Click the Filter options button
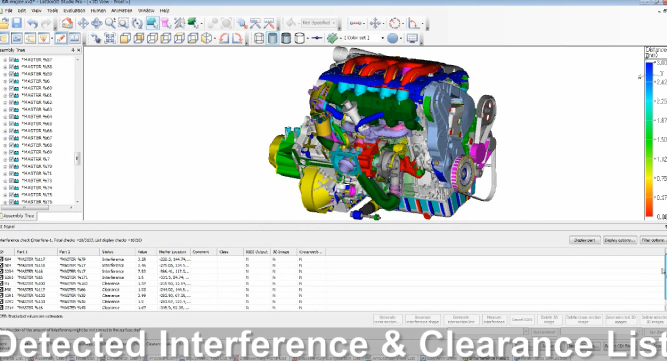Viewport: 667px width, 361px height. [654, 240]
